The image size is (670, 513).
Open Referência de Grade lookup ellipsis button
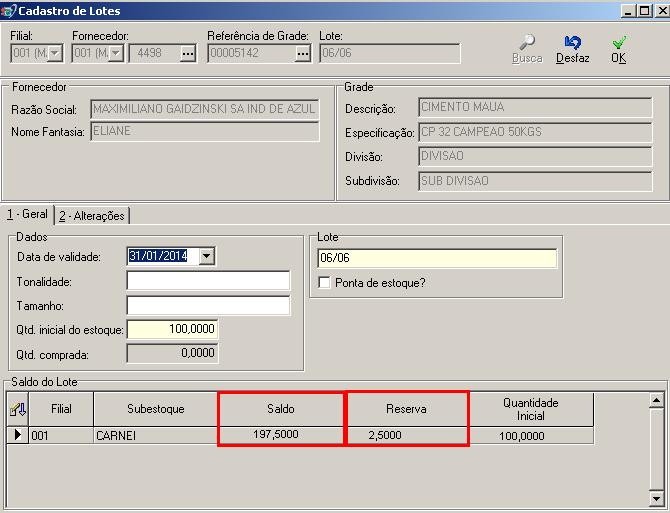(x=303, y=54)
